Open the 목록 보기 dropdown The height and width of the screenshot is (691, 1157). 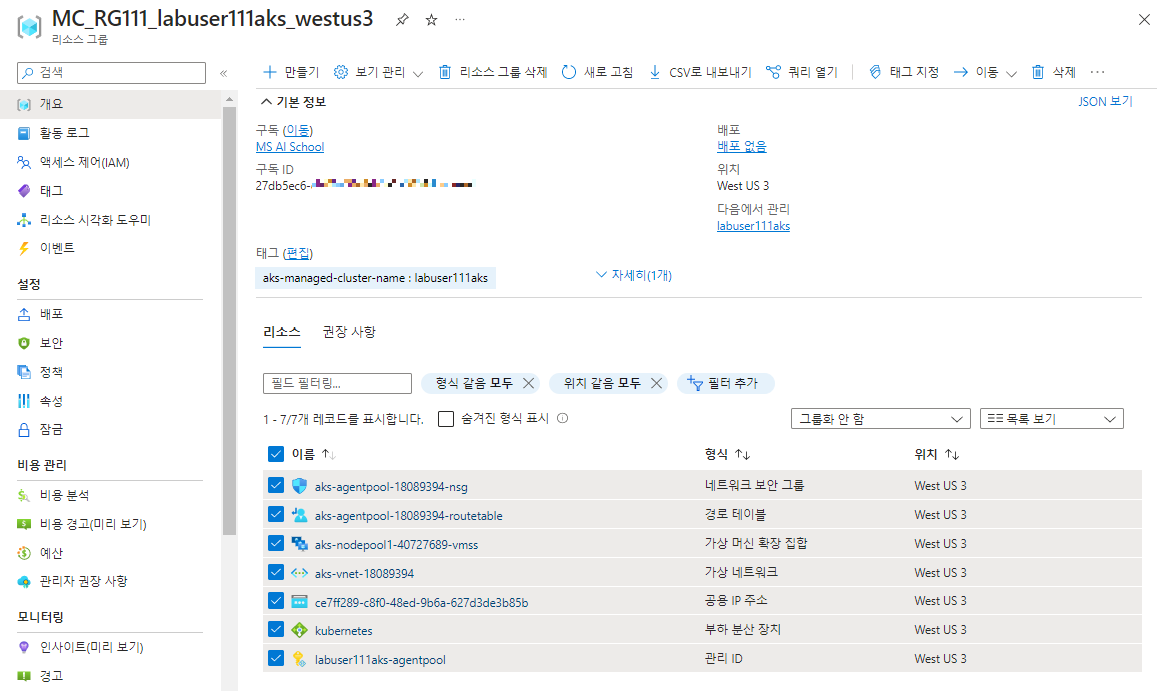(x=1051, y=419)
